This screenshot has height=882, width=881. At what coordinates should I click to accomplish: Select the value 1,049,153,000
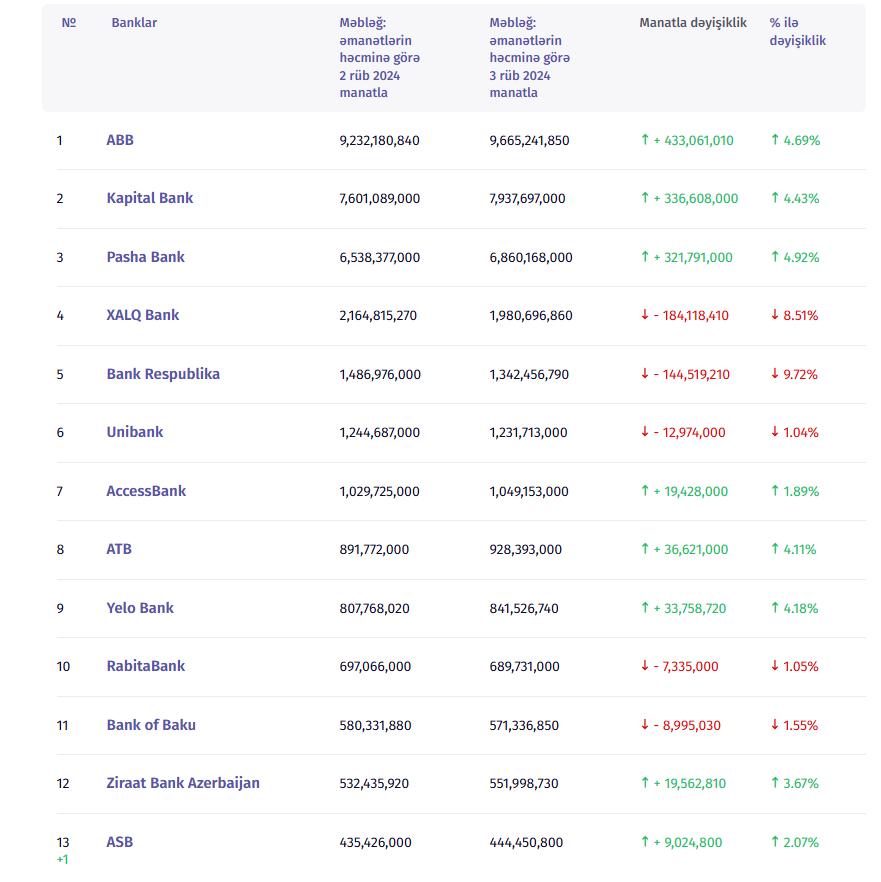[x=529, y=492]
